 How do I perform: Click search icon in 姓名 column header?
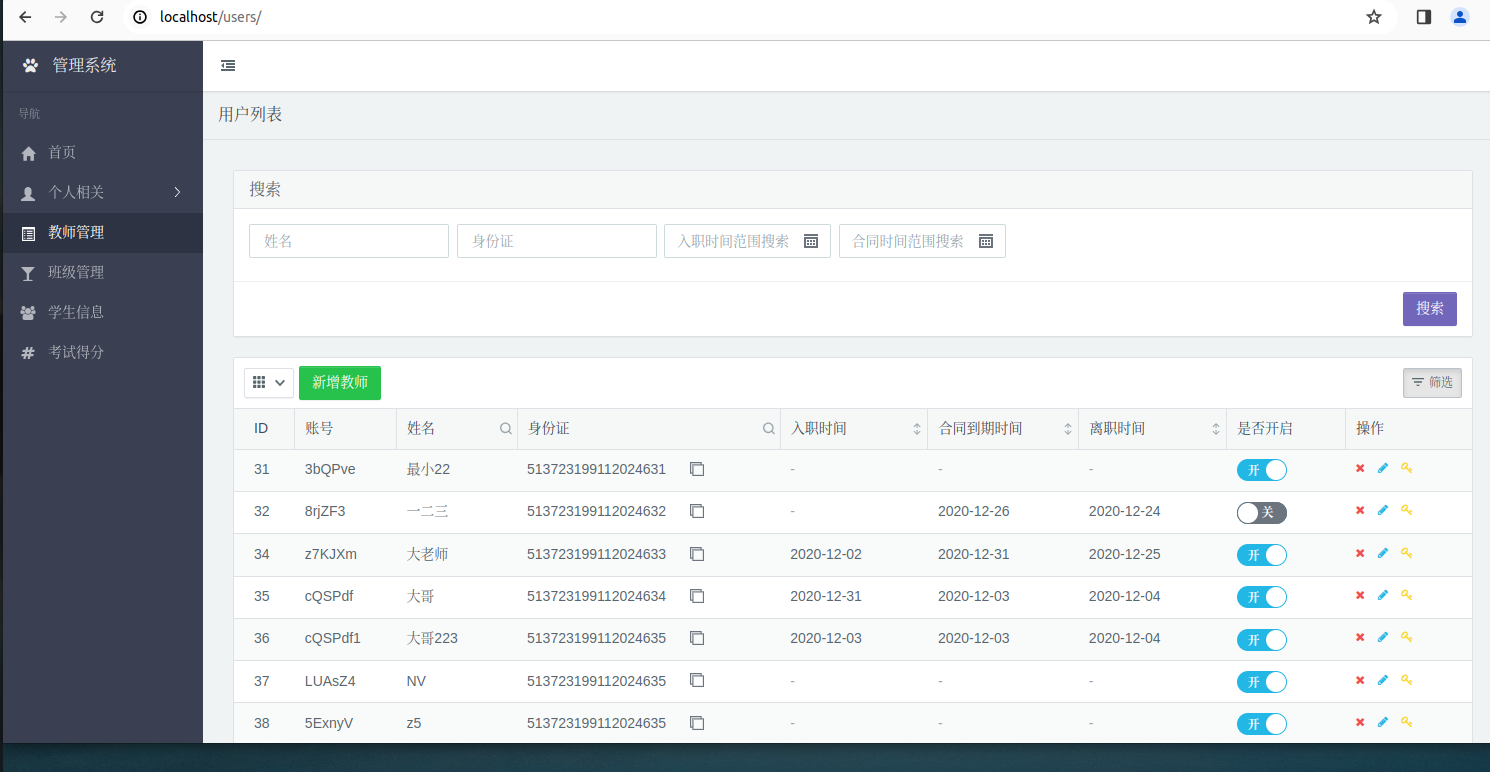(506, 429)
